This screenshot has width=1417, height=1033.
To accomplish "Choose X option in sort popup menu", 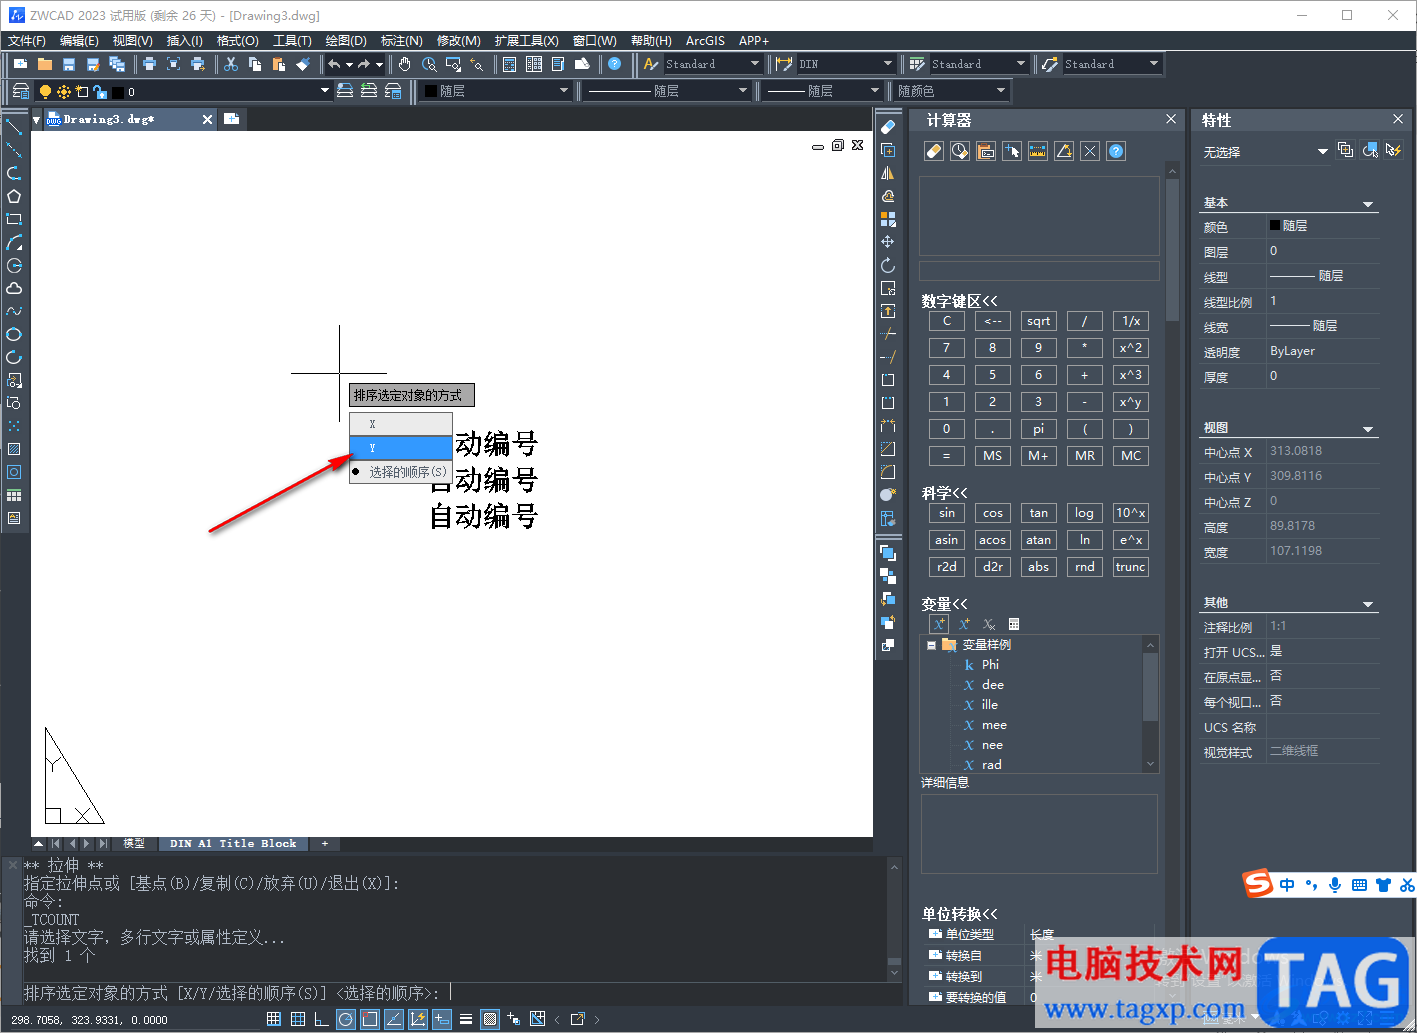I will point(400,424).
